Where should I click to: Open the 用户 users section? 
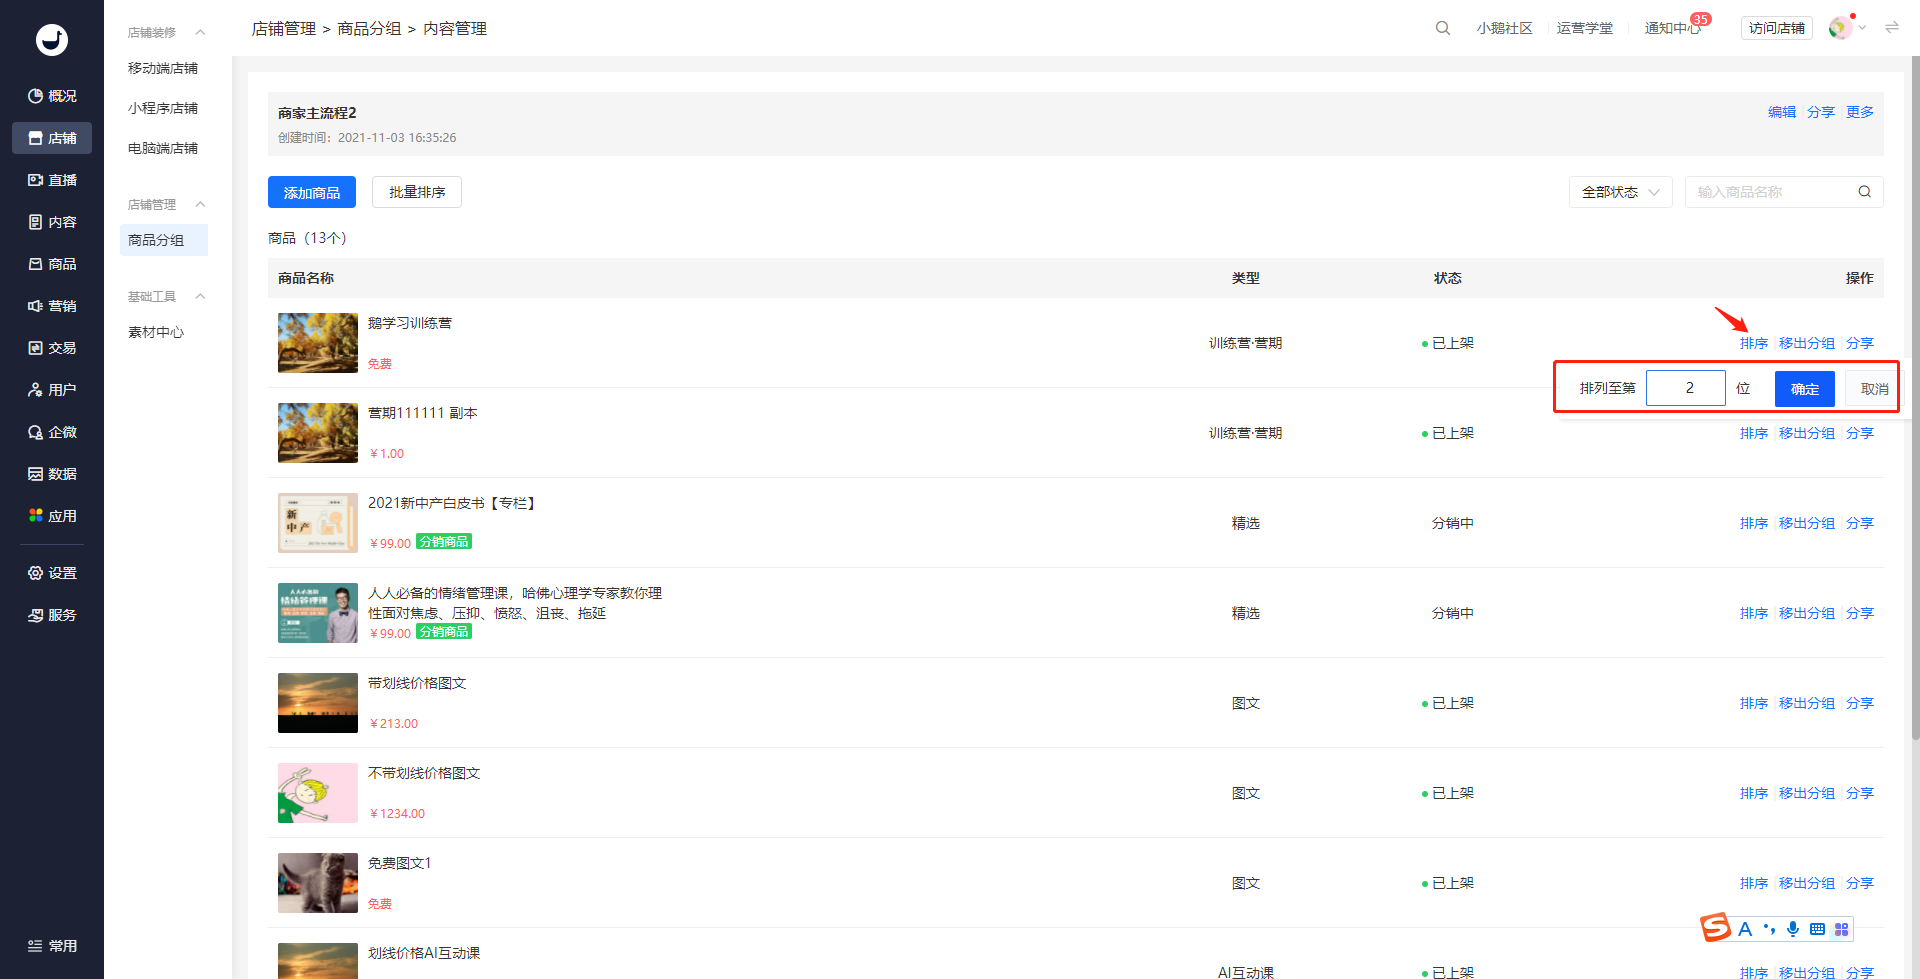coord(52,390)
